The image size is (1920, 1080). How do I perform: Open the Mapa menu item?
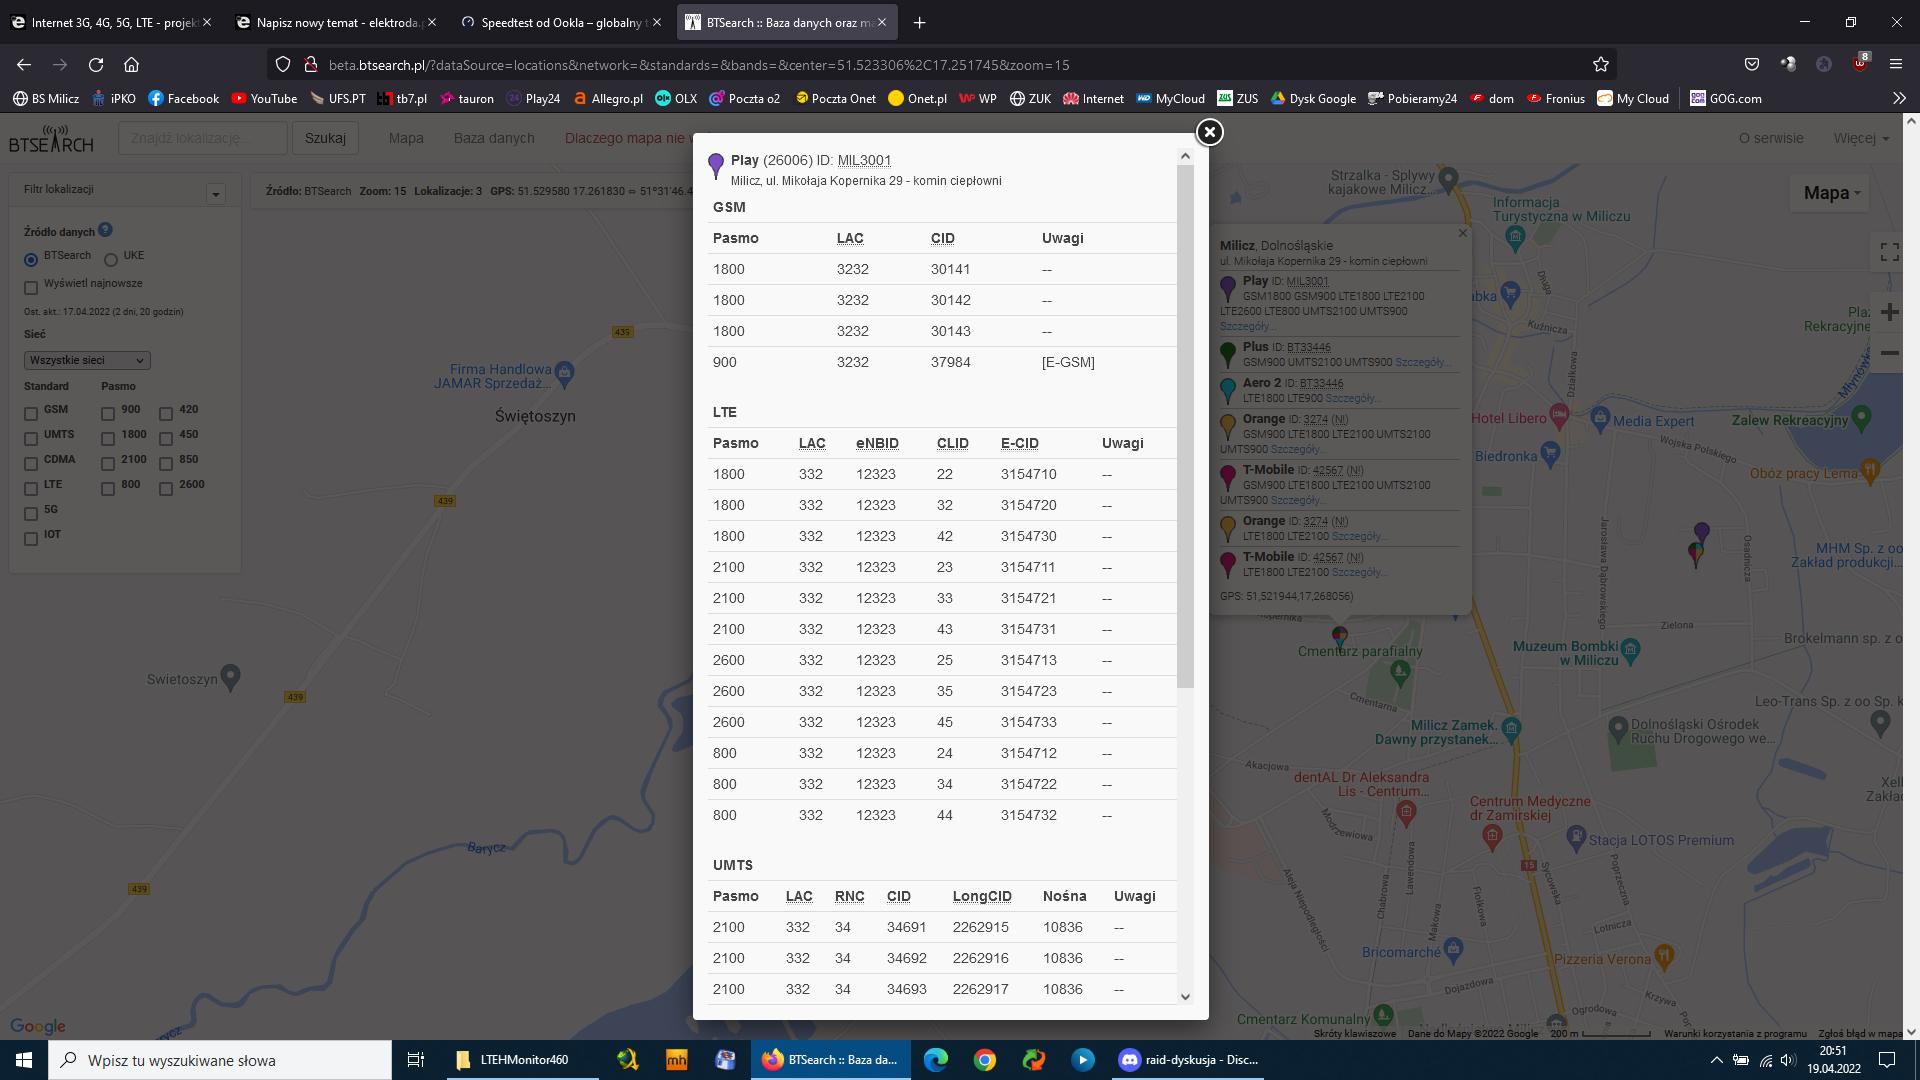click(x=406, y=138)
